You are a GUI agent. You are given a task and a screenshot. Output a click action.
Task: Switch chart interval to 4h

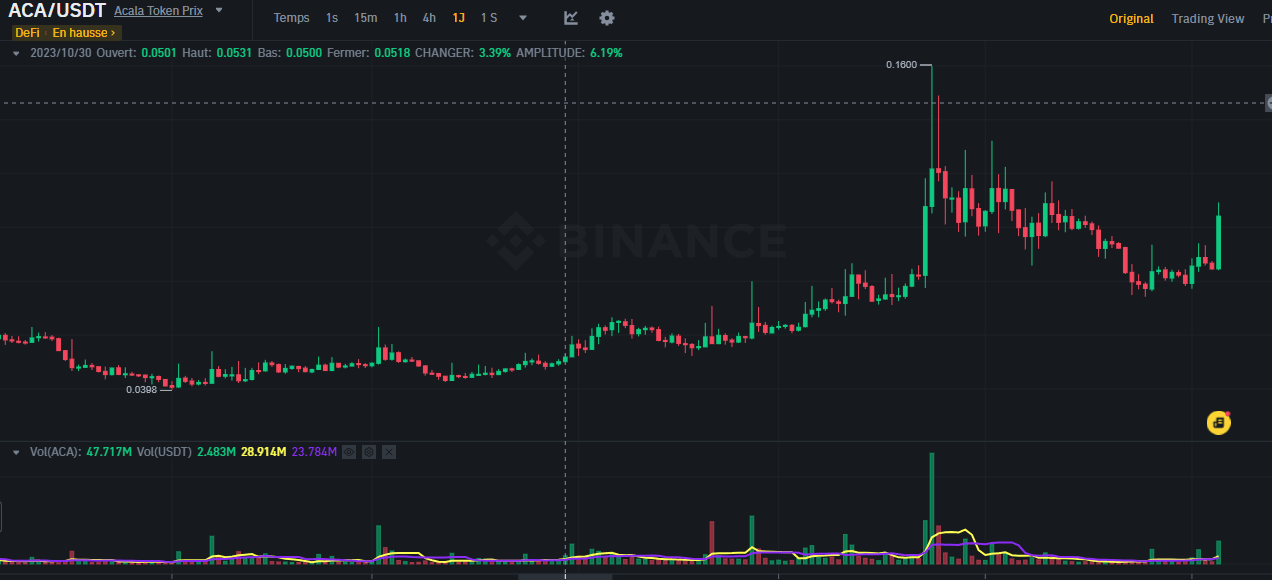(x=429, y=18)
